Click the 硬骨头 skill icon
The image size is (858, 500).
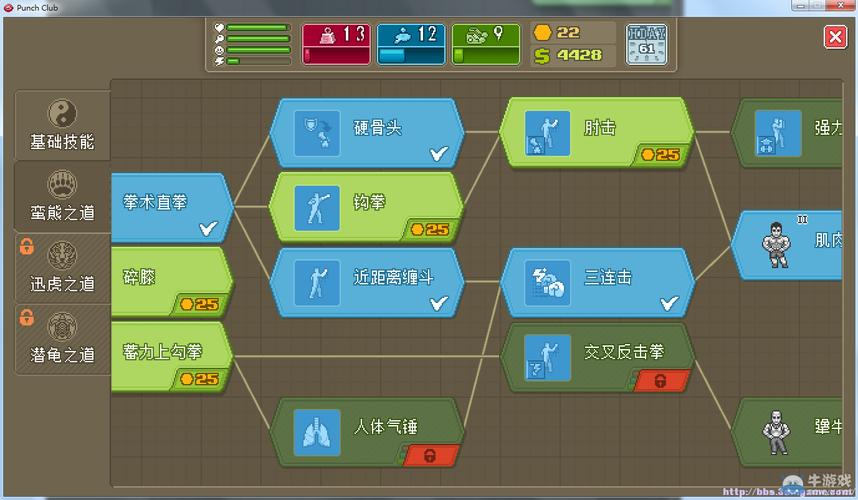[x=317, y=133]
